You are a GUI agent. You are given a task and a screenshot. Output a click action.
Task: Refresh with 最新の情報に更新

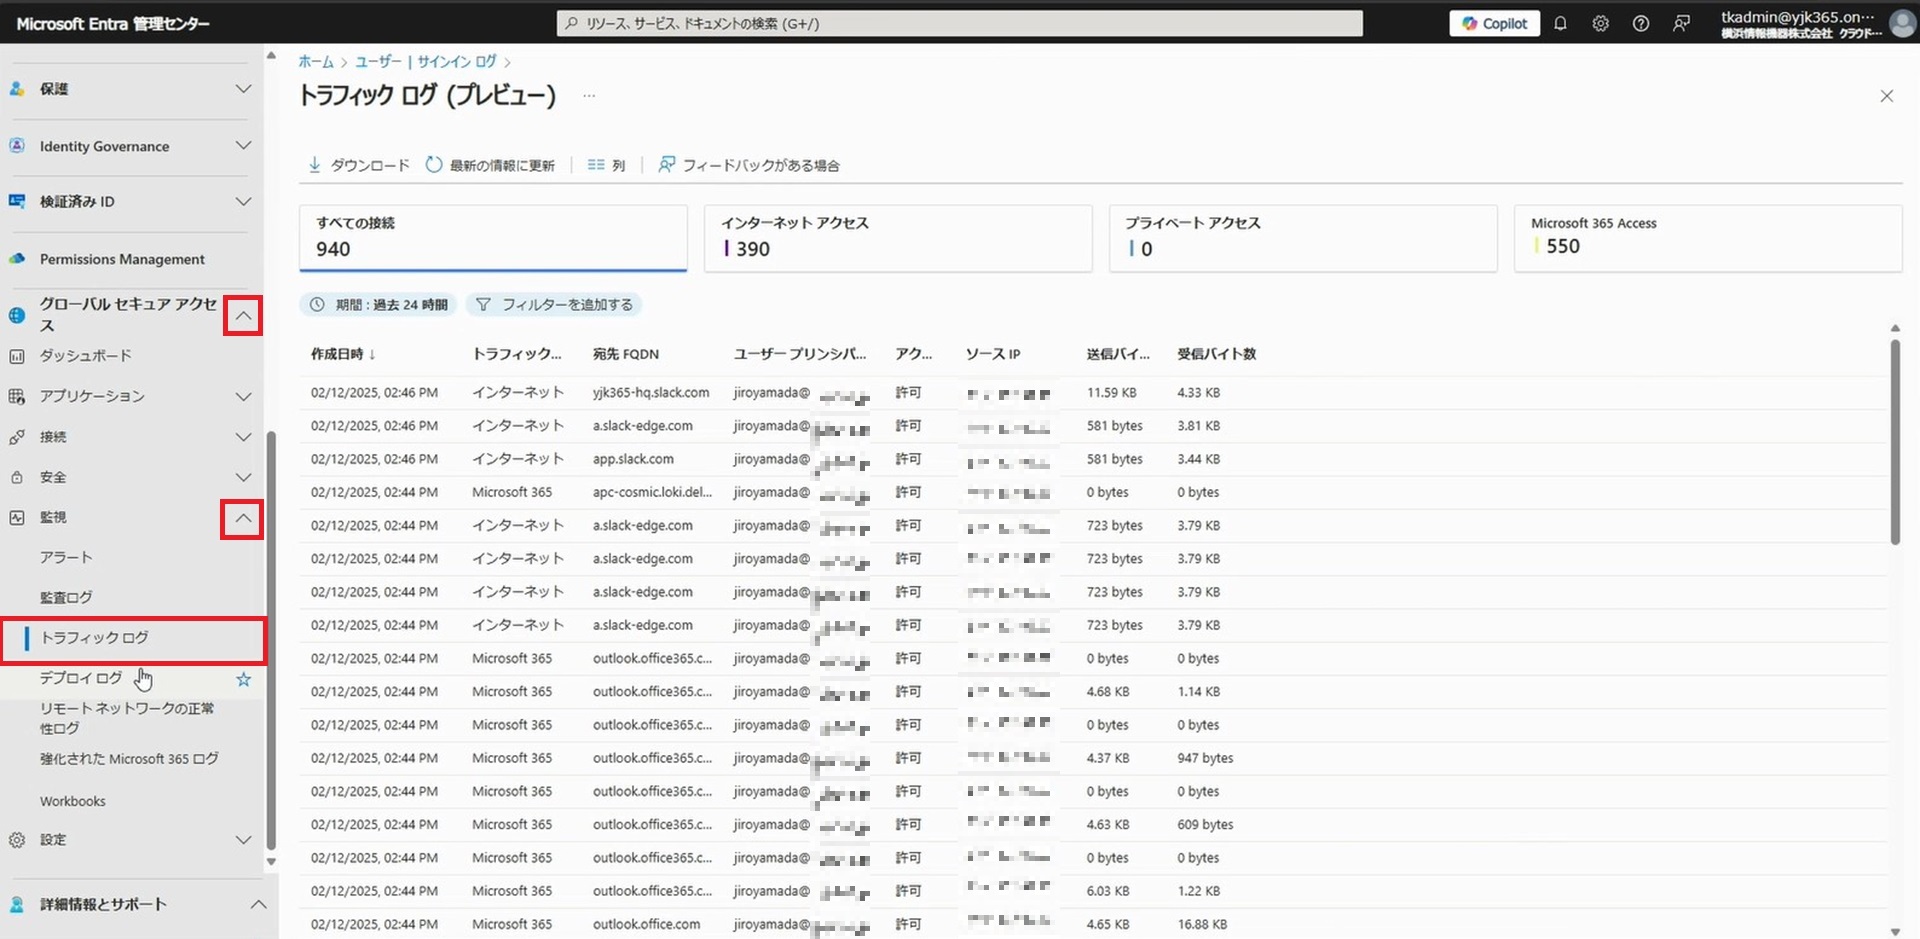point(490,165)
